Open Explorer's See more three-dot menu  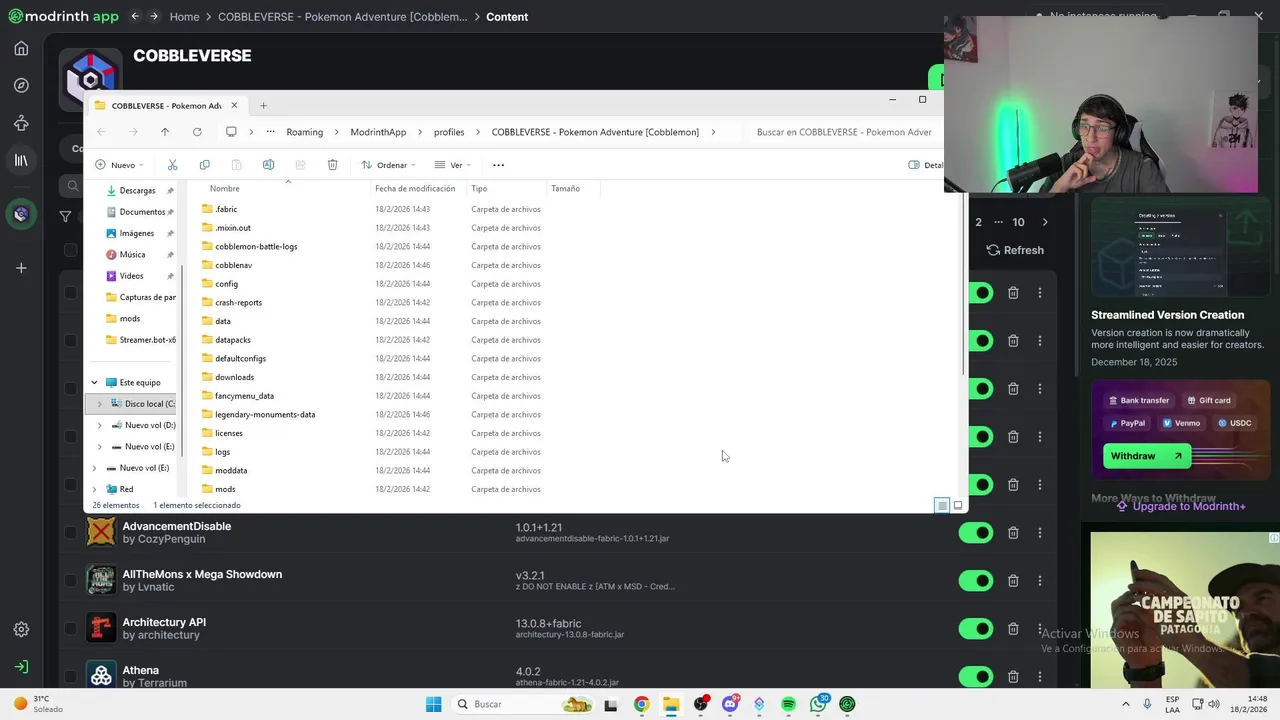[x=498, y=165]
